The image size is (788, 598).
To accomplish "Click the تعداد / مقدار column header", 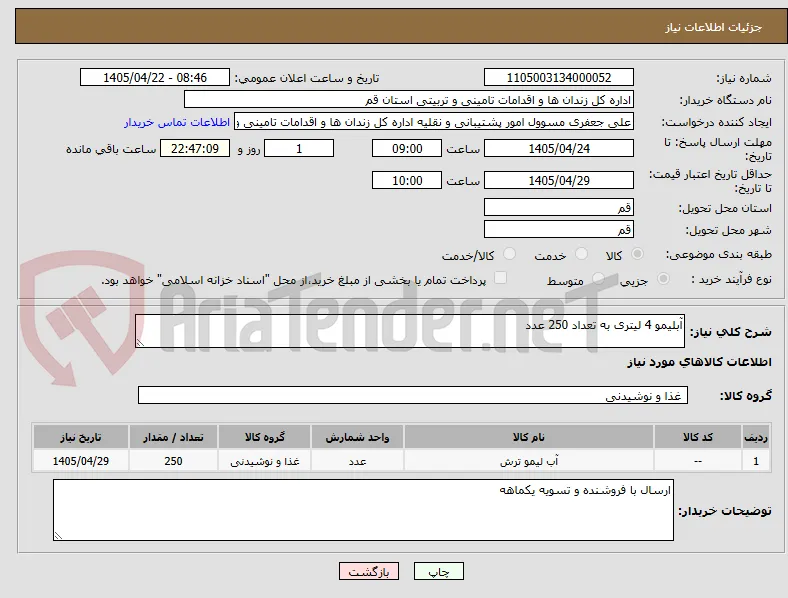I will pos(173,437).
